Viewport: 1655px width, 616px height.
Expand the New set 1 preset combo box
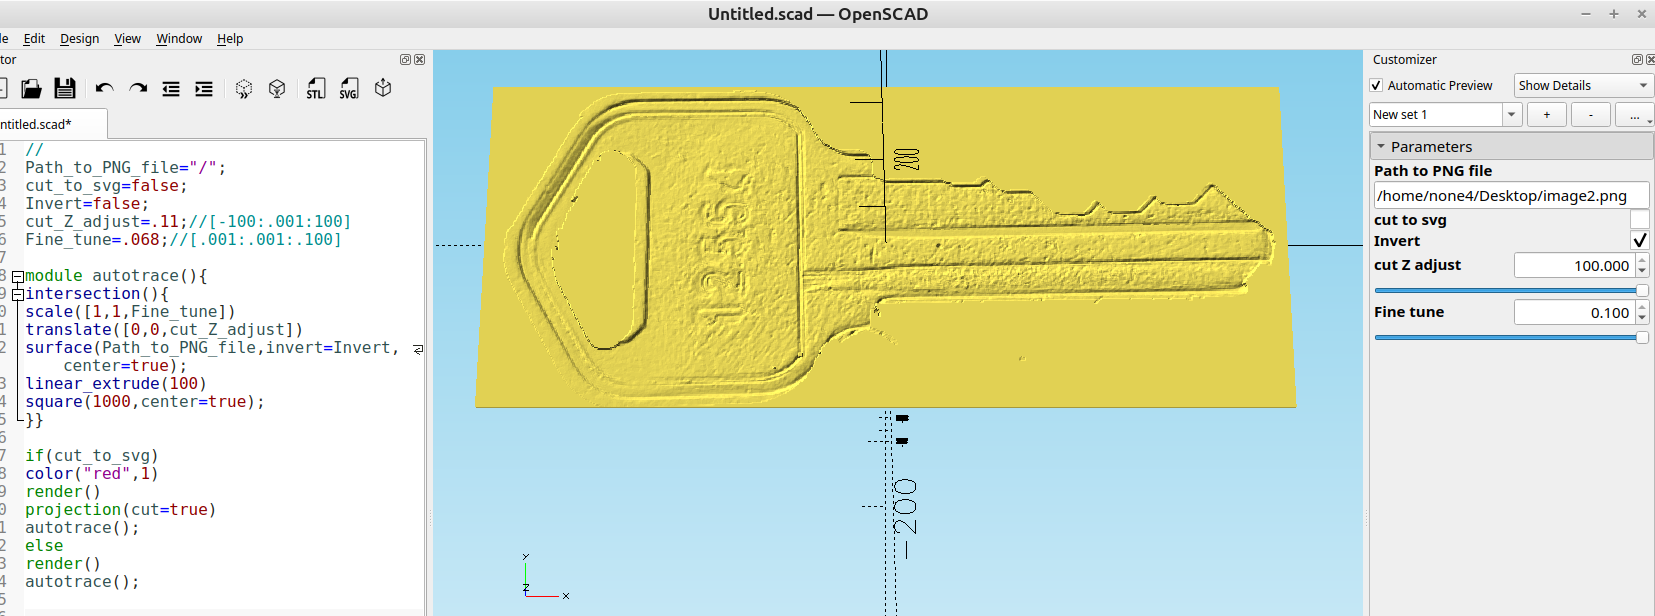pos(1511,115)
